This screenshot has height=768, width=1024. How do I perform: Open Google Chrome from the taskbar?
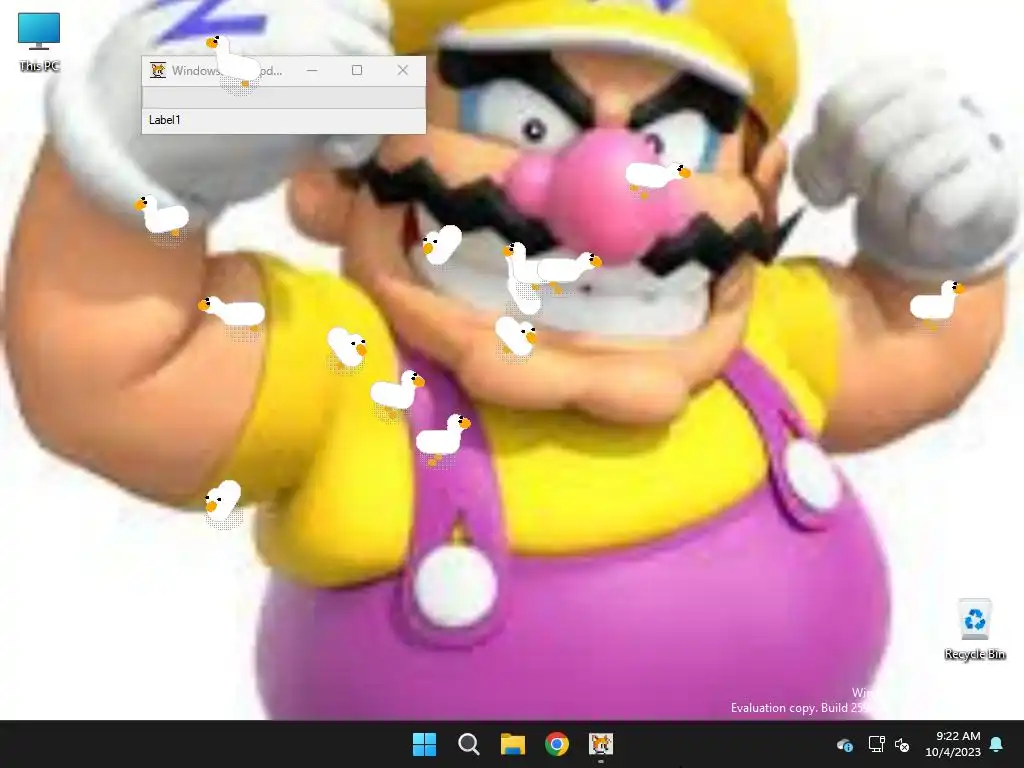click(557, 744)
